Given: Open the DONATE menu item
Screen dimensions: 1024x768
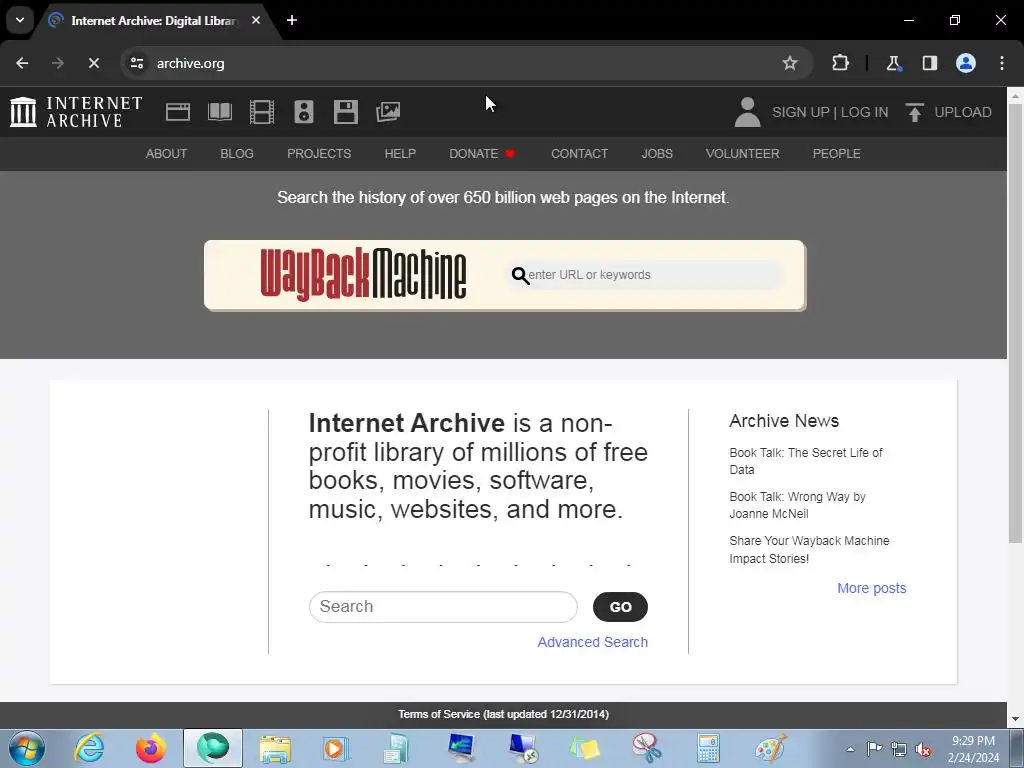Looking at the screenshot, I should 482,153.
